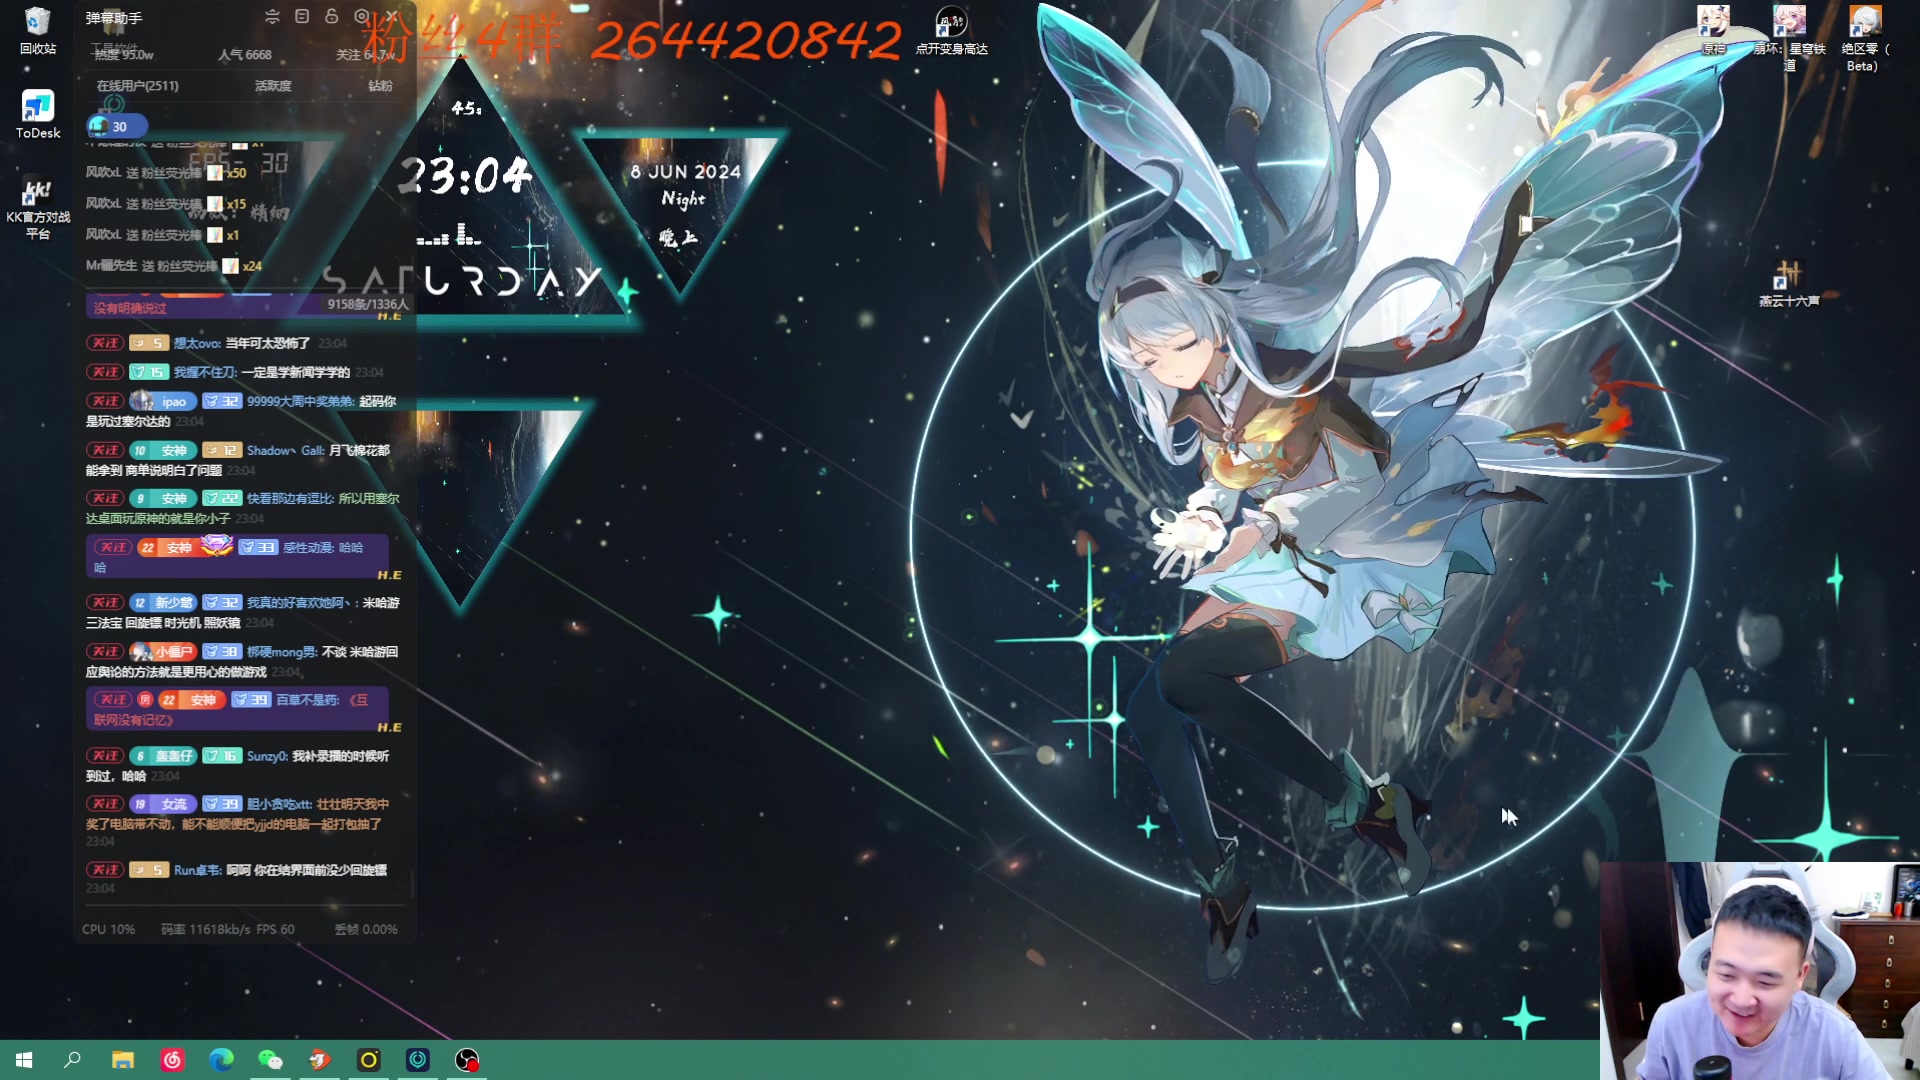Click username 胆小贪吃xtt in chat
This screenshot has height=1080, width=1920.
pos(279,803)
